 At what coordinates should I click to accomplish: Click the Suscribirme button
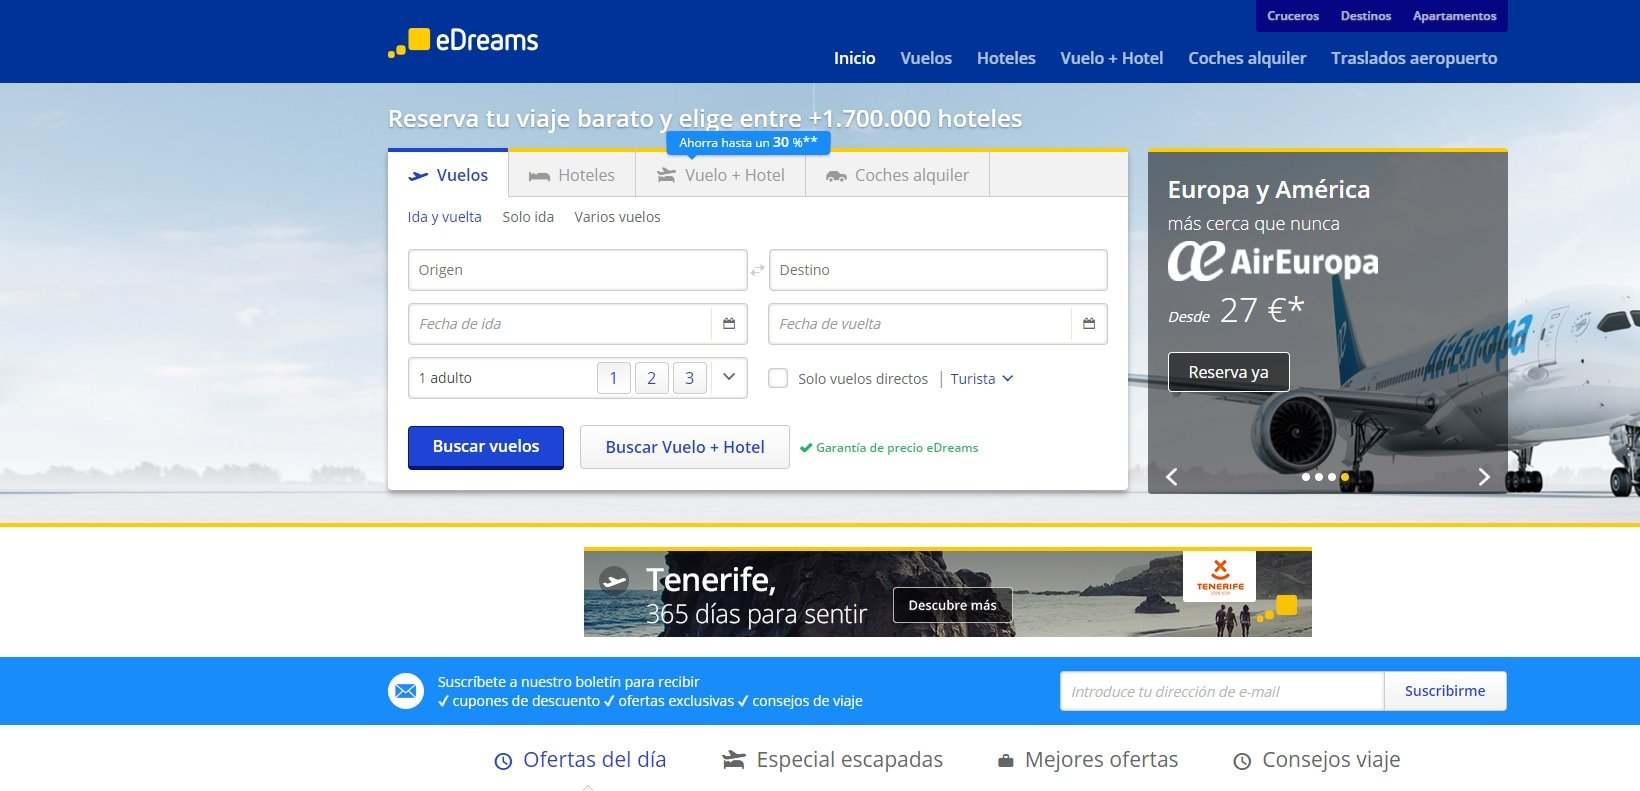tap(1445, 691)
